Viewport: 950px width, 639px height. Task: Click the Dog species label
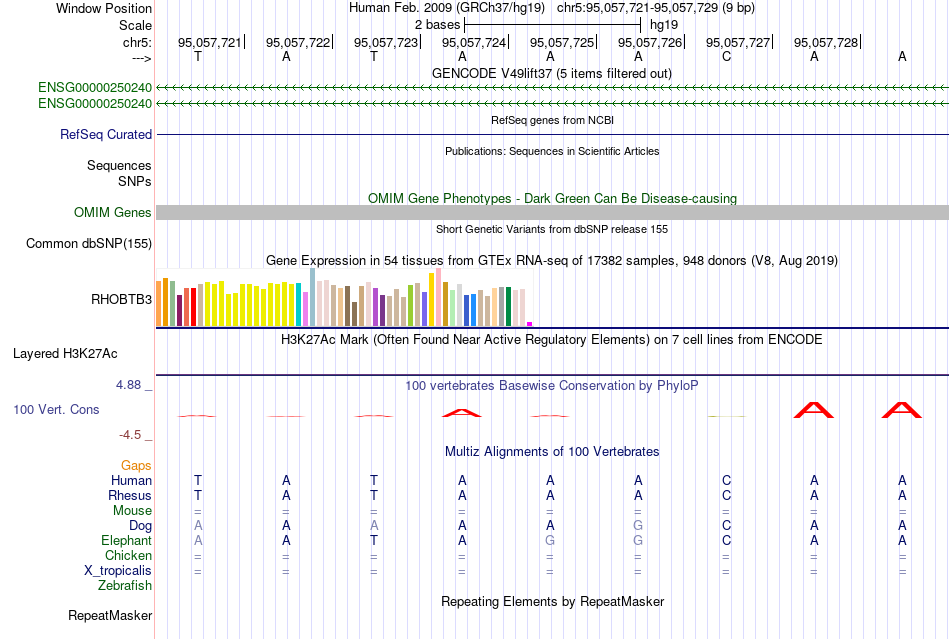140,526
